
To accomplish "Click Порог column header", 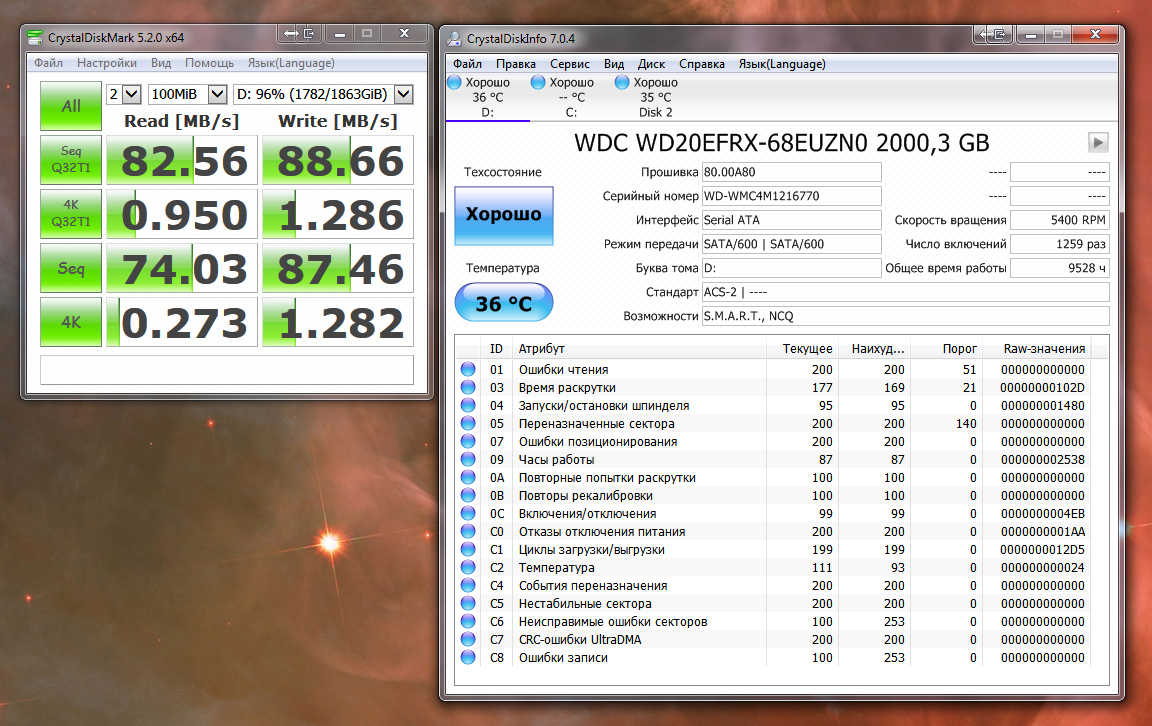I will point(946,348).
